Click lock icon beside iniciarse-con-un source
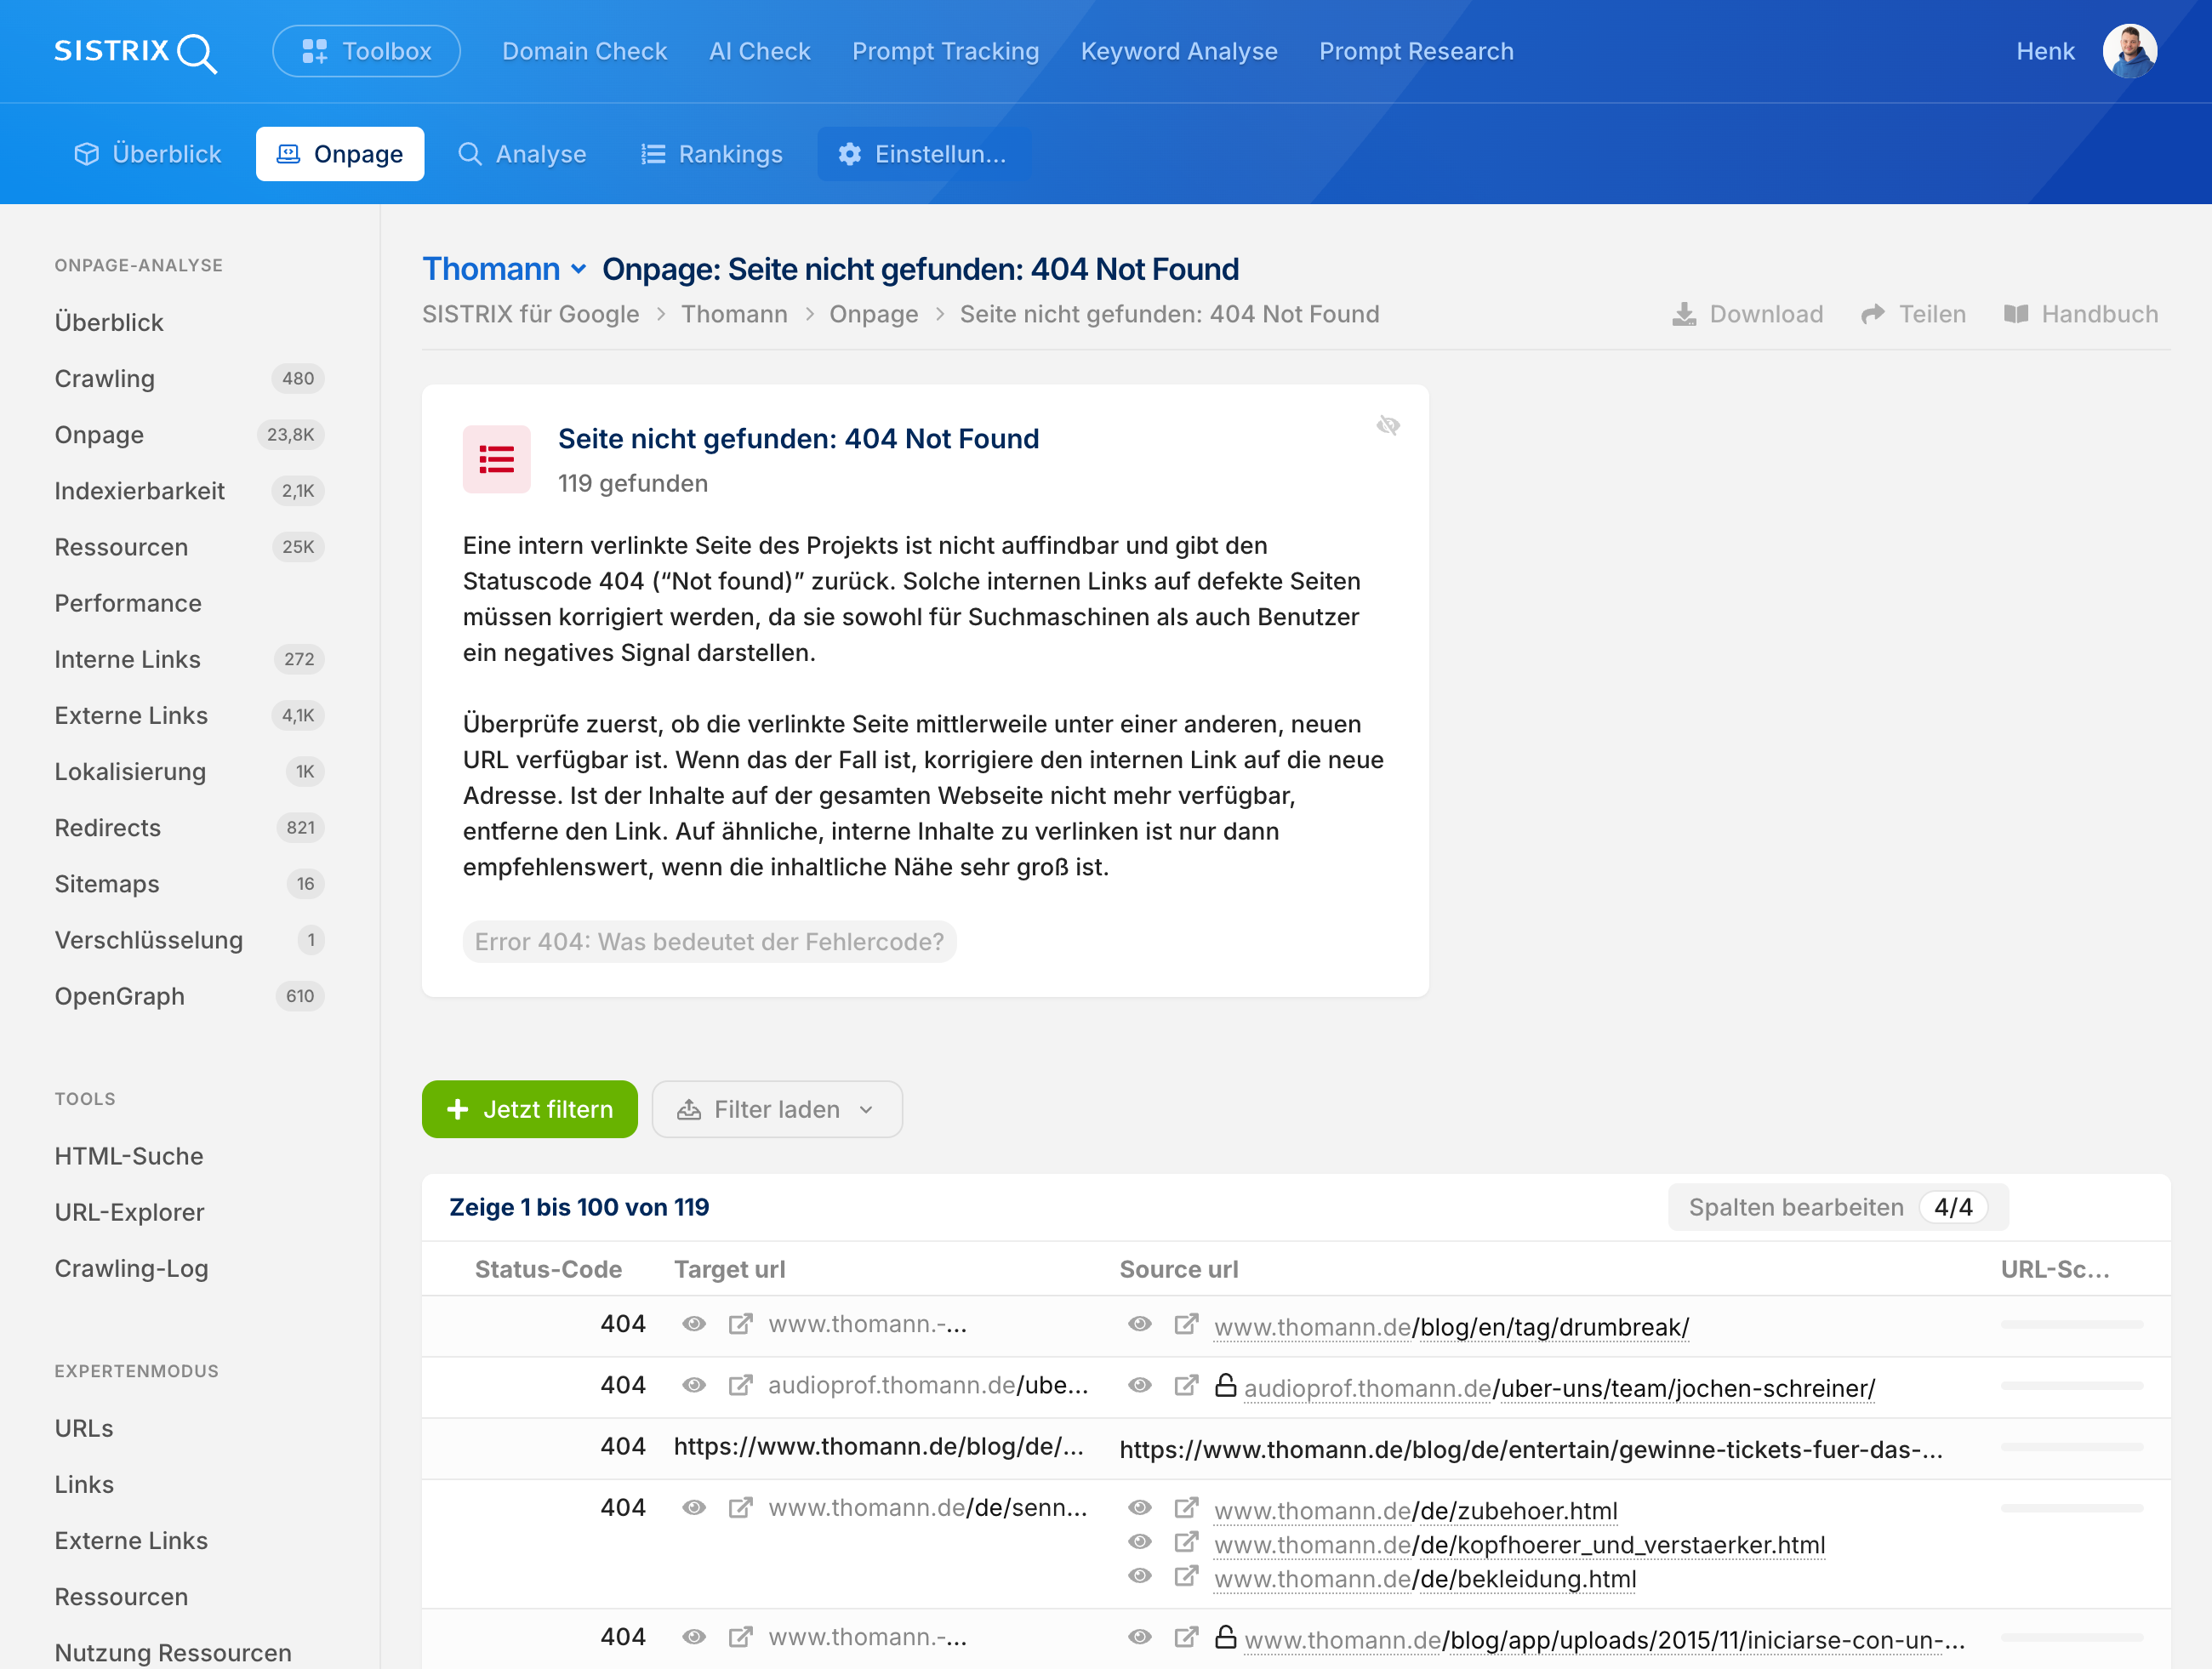The width and height of the screenshot is (2212, 1669). click(1225, 1637)
